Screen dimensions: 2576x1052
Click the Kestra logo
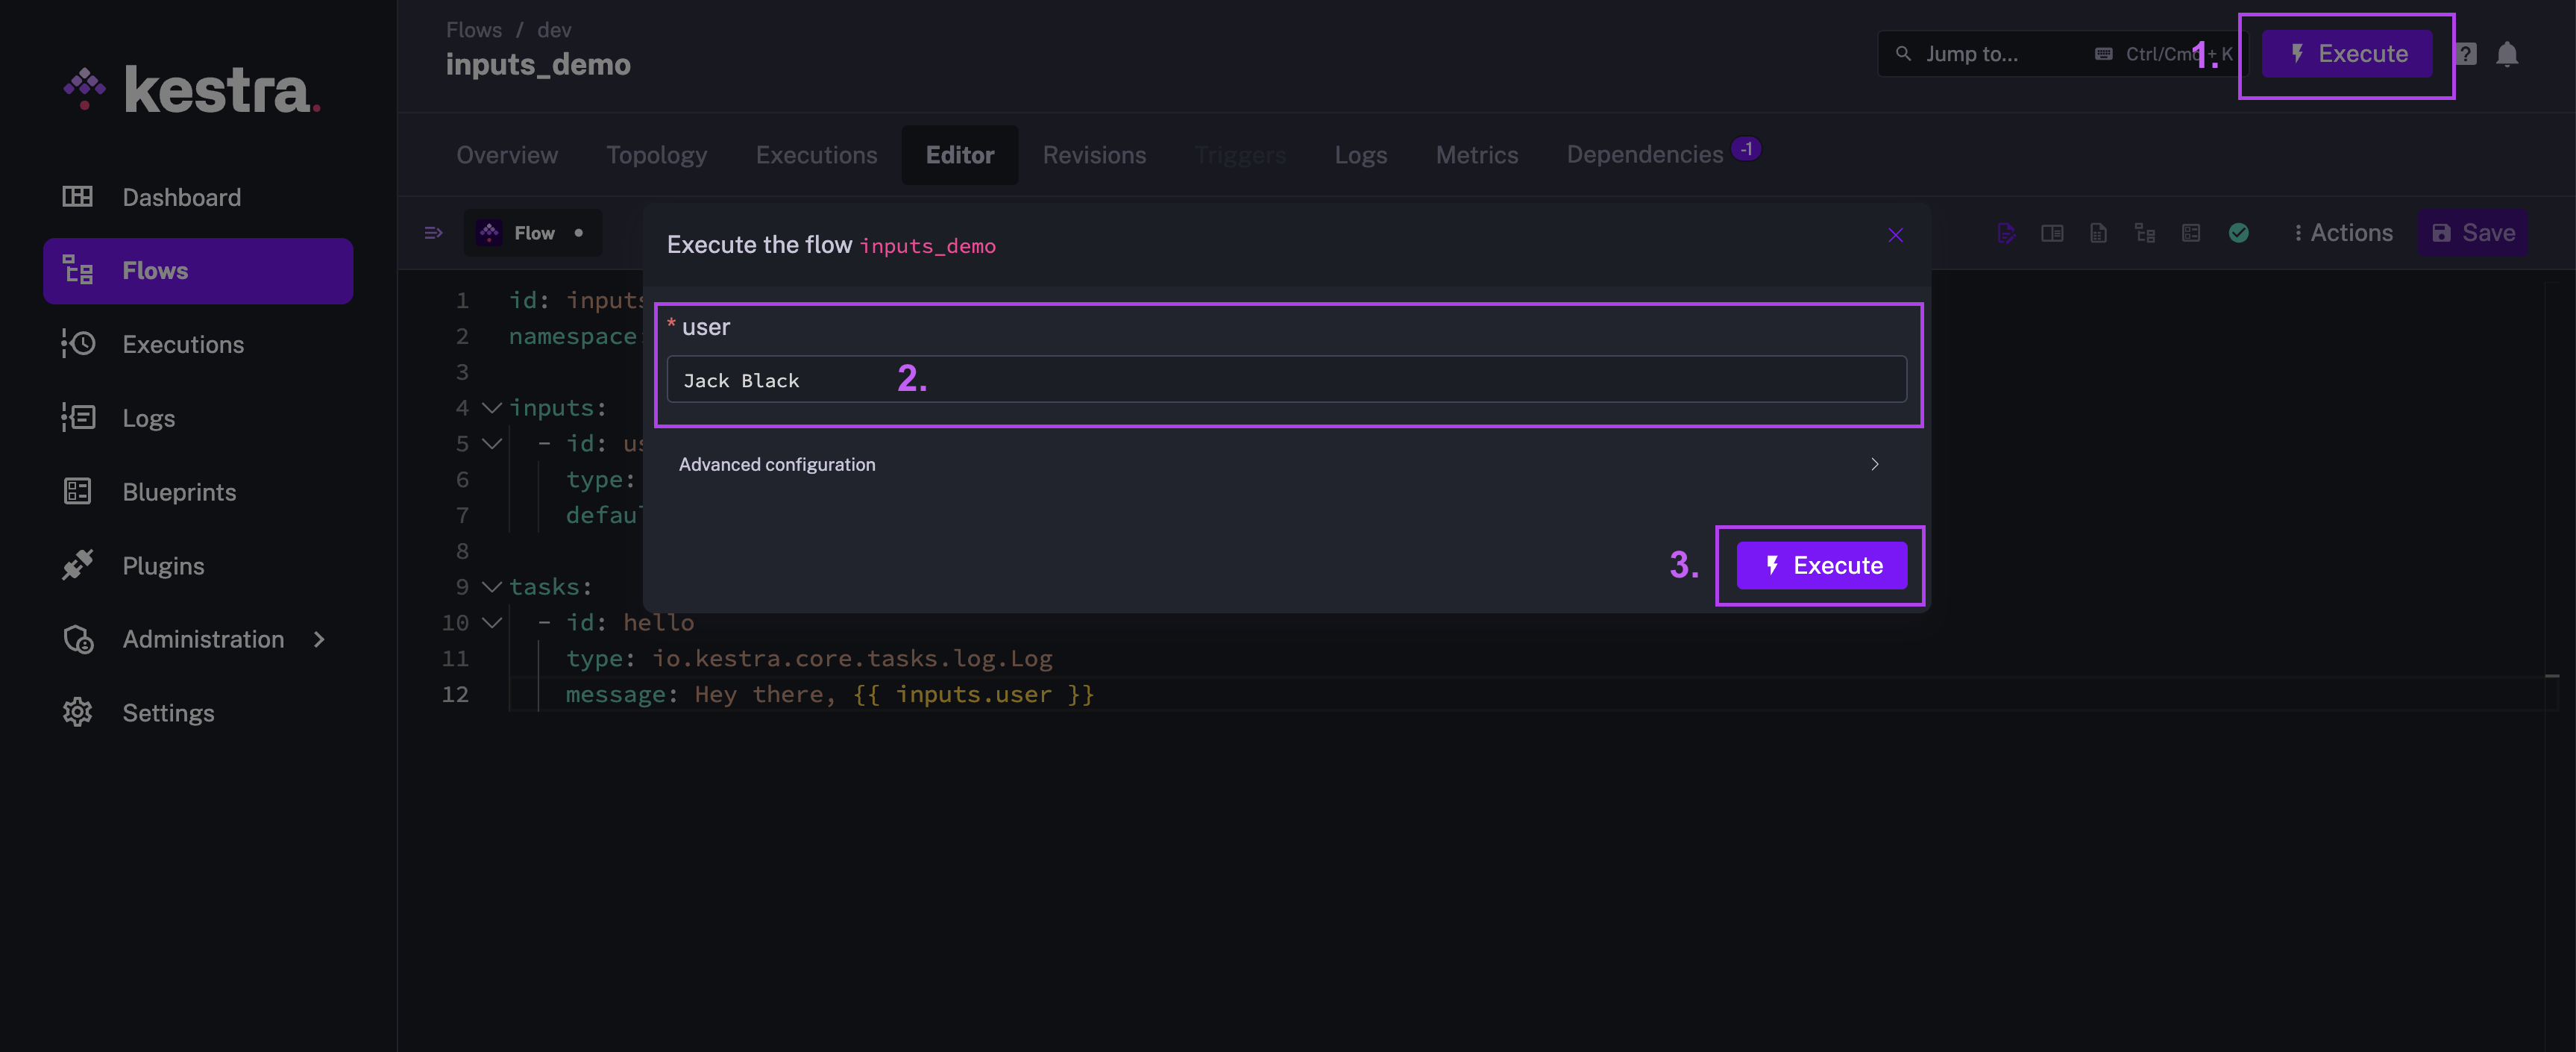(191, 90)
